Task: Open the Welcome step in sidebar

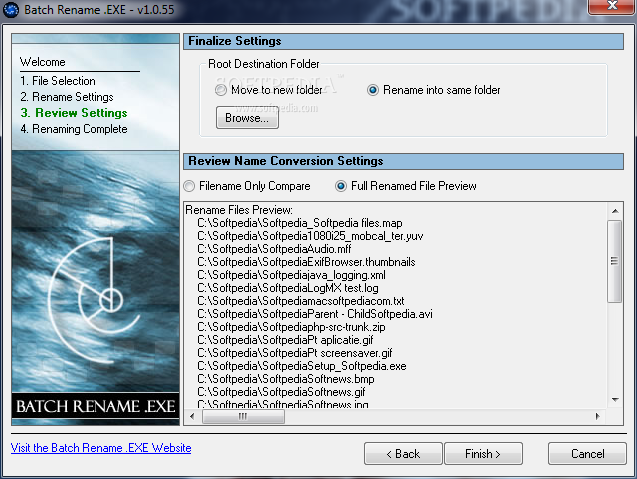Action: (x=43, y=62)
